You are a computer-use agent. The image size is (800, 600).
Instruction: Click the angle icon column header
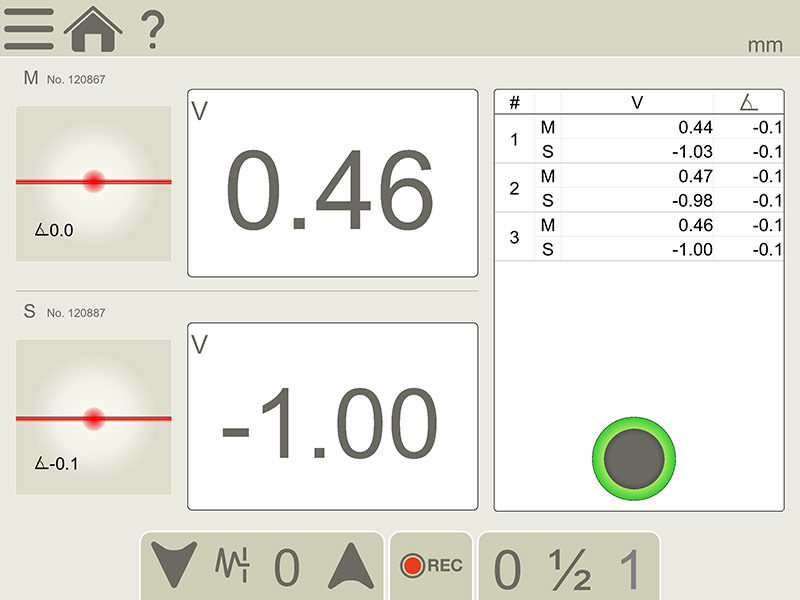click(748, 102)
